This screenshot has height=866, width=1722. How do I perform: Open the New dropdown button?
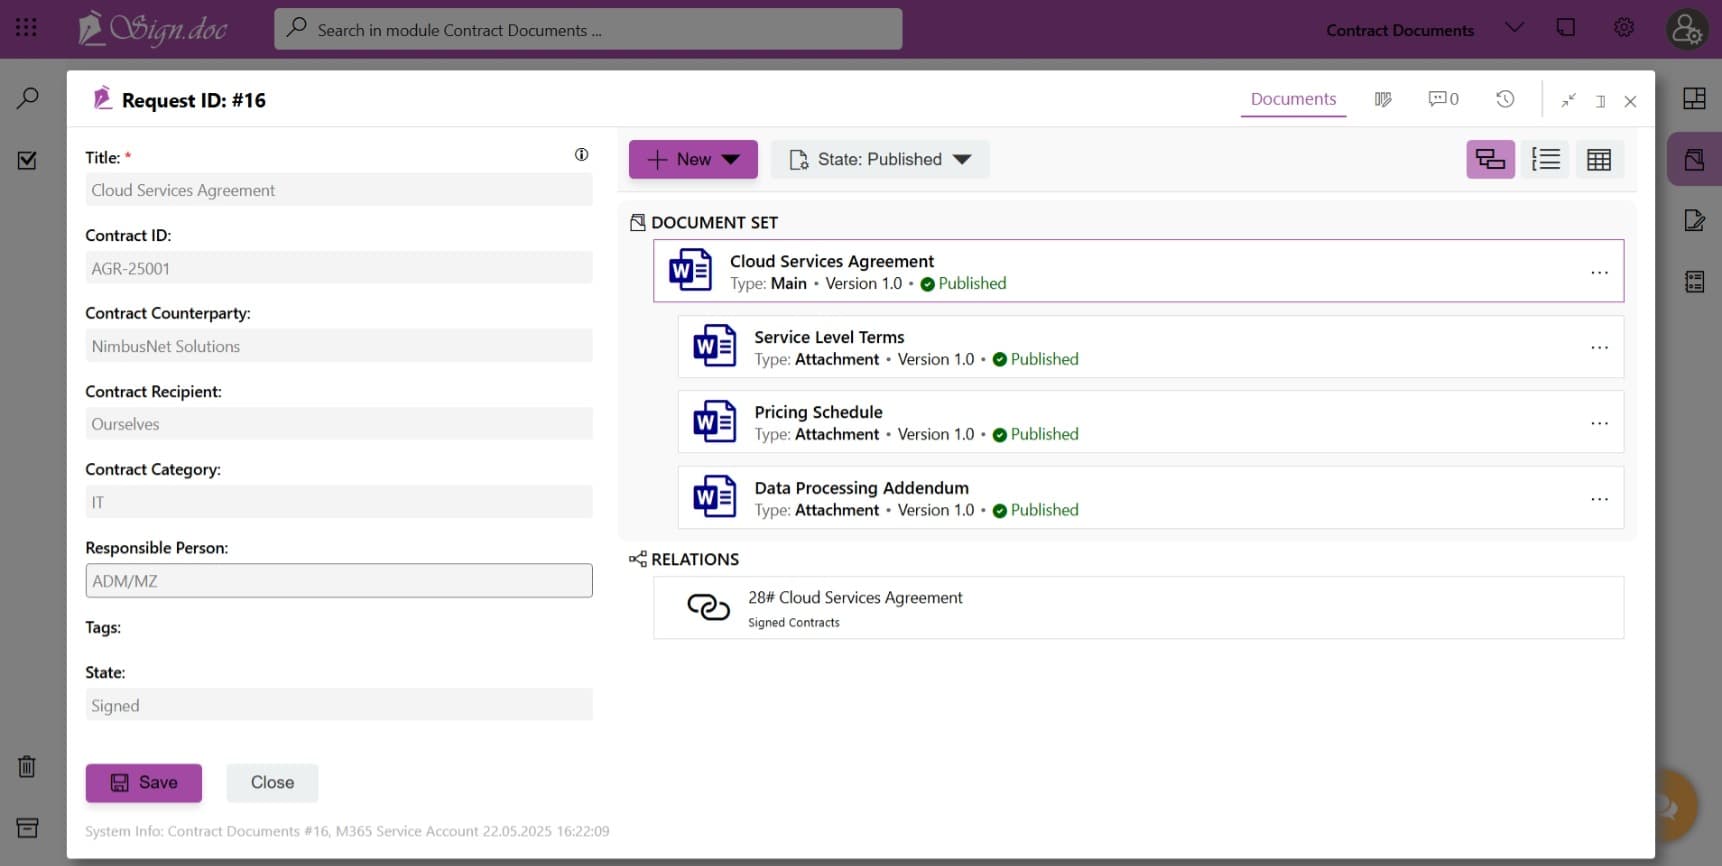pyautogui.click(x=693, y=159)
